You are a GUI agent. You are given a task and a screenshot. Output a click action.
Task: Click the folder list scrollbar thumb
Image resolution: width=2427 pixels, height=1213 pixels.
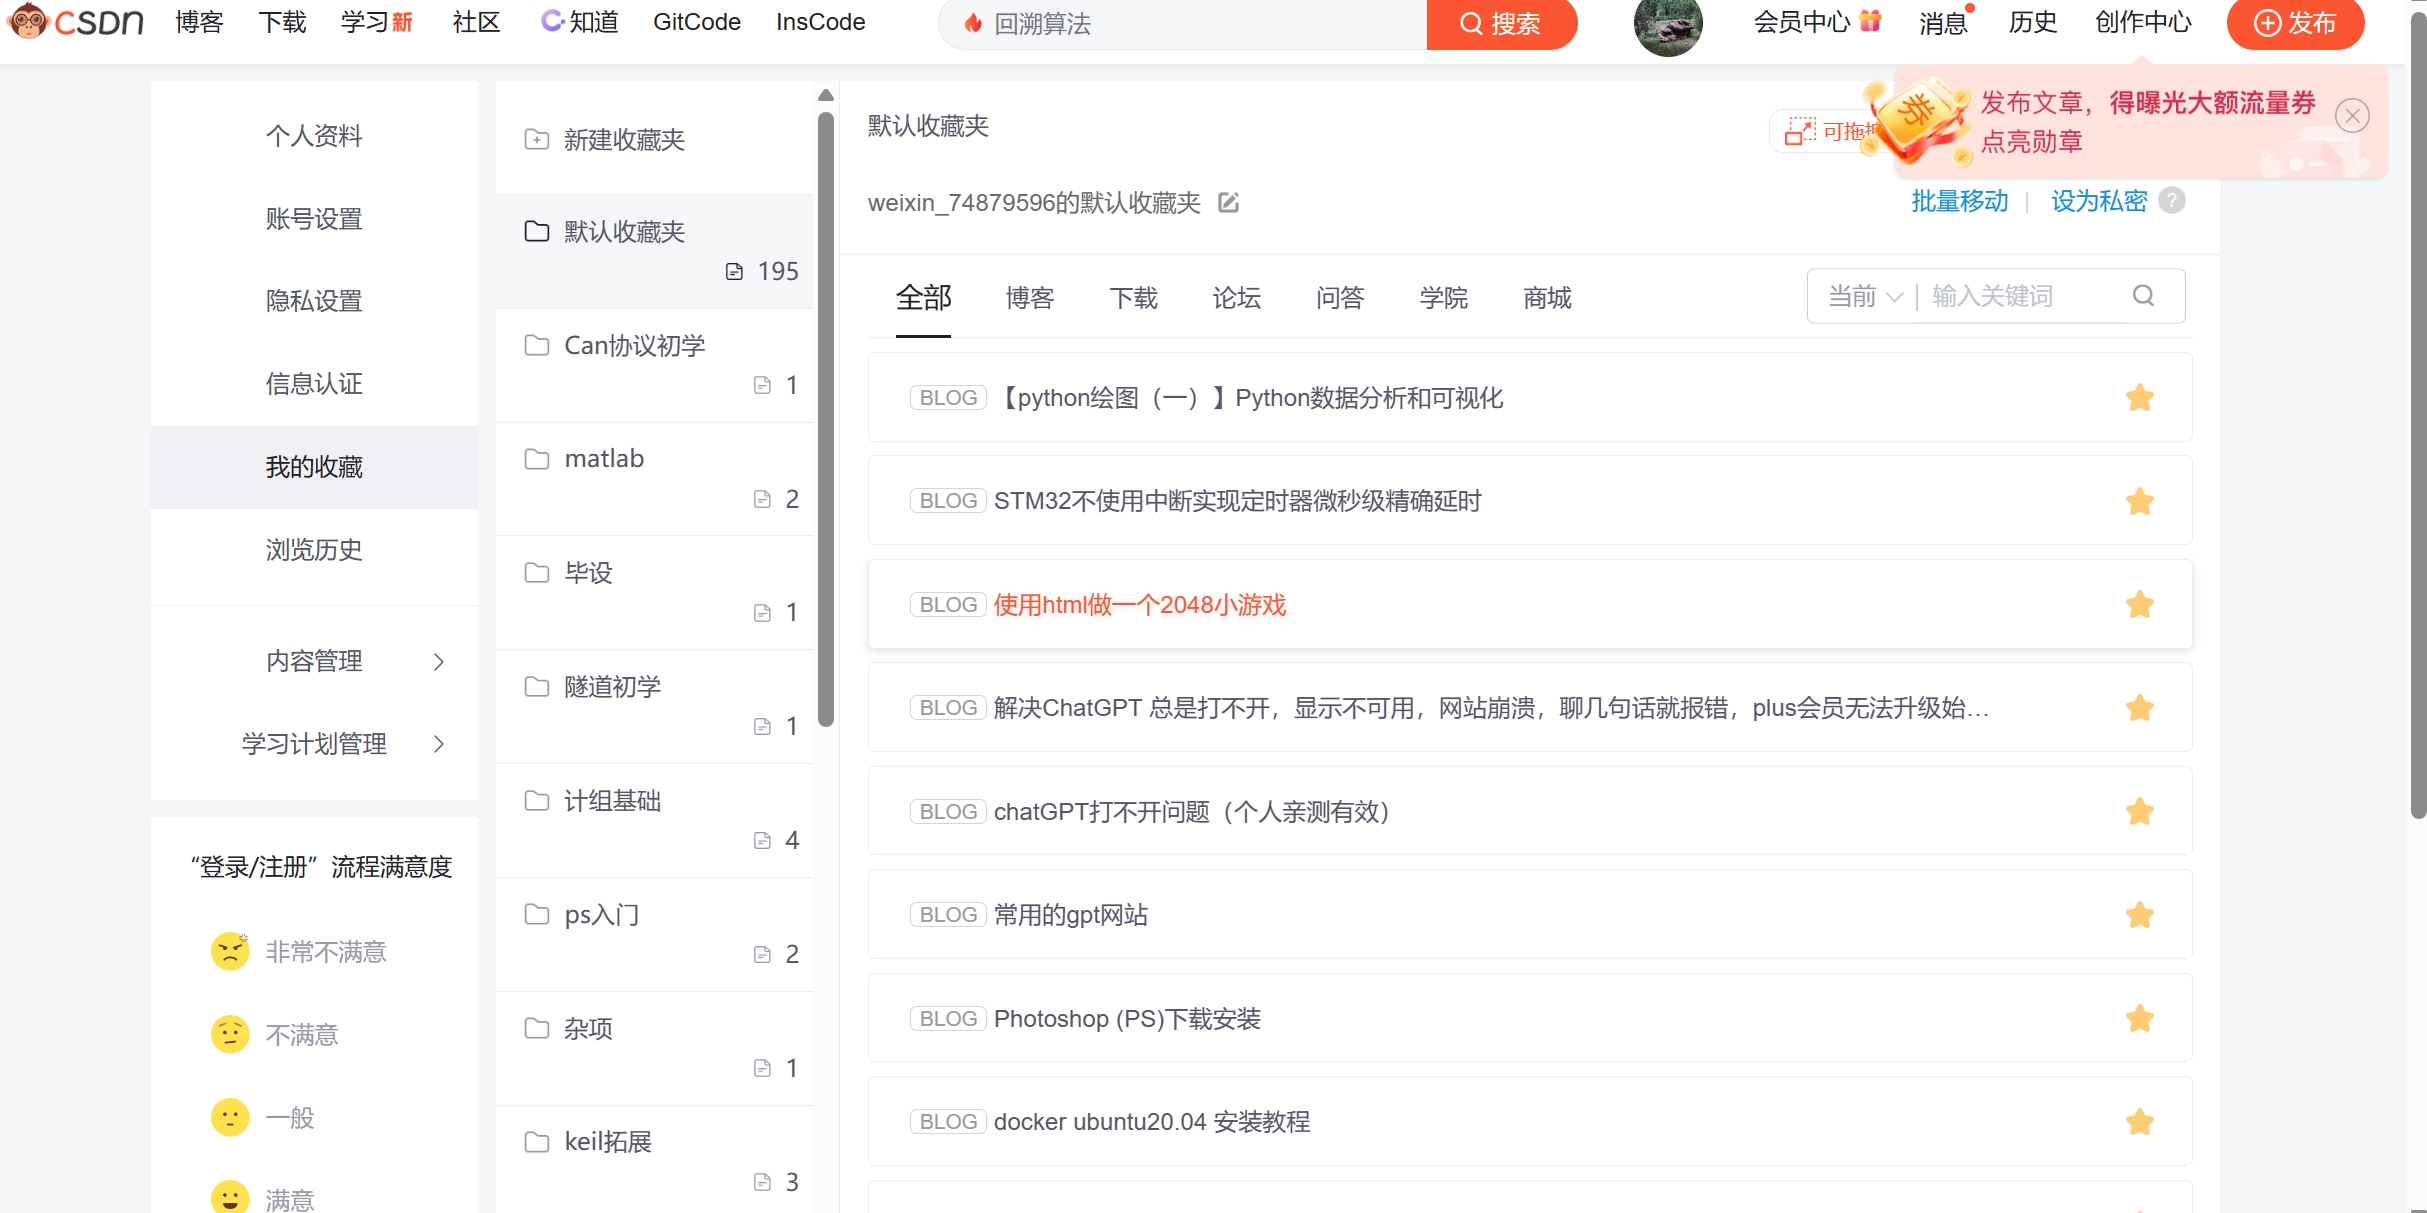825,420
